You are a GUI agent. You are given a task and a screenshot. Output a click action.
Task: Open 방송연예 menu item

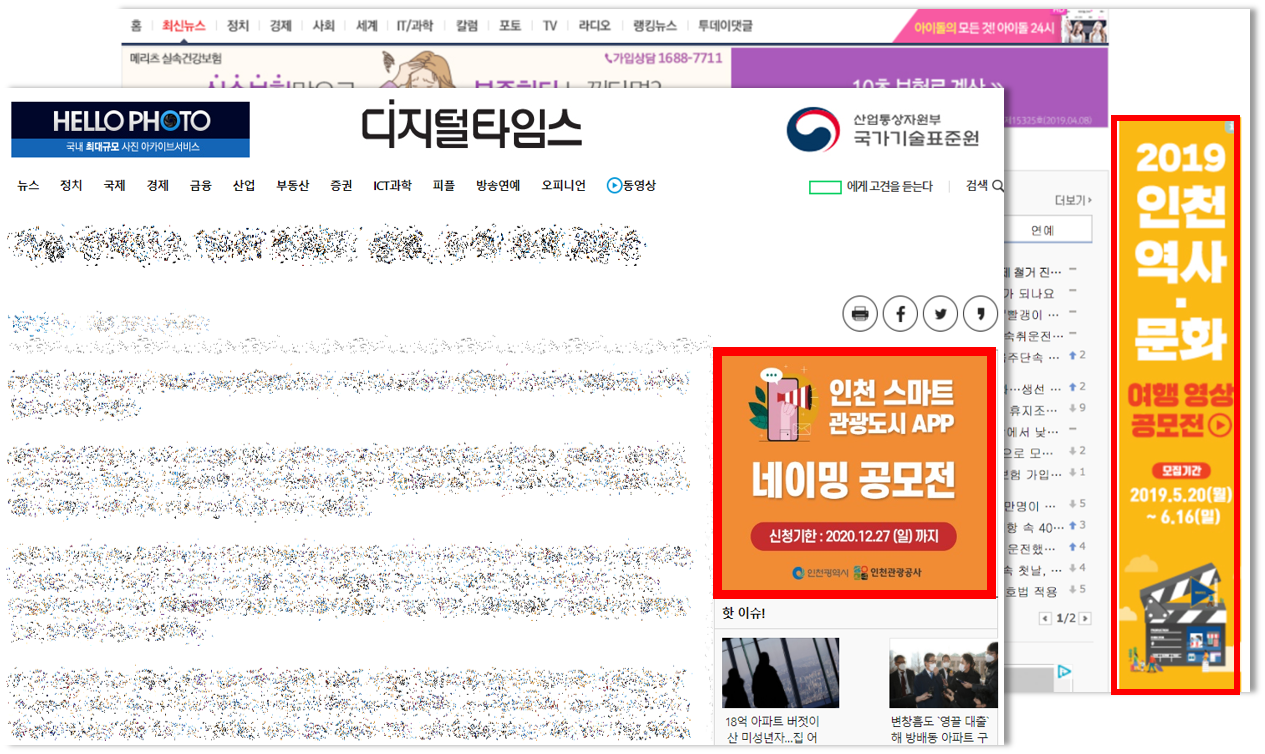point(498,186)
